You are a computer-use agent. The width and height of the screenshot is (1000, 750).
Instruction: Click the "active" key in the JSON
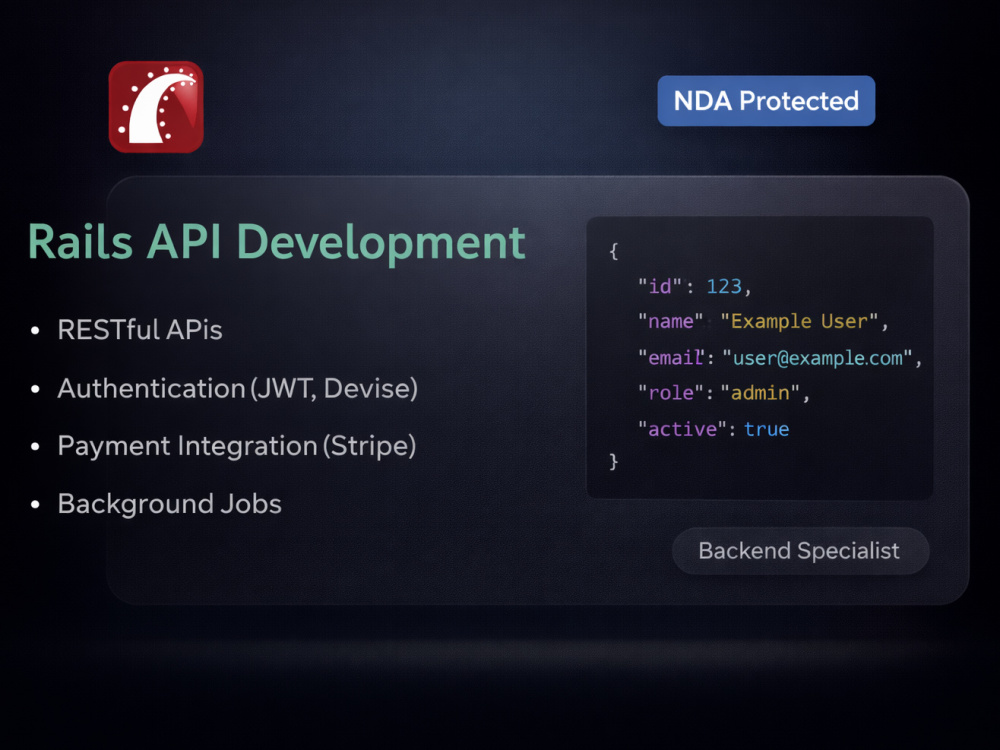(682, 429)
